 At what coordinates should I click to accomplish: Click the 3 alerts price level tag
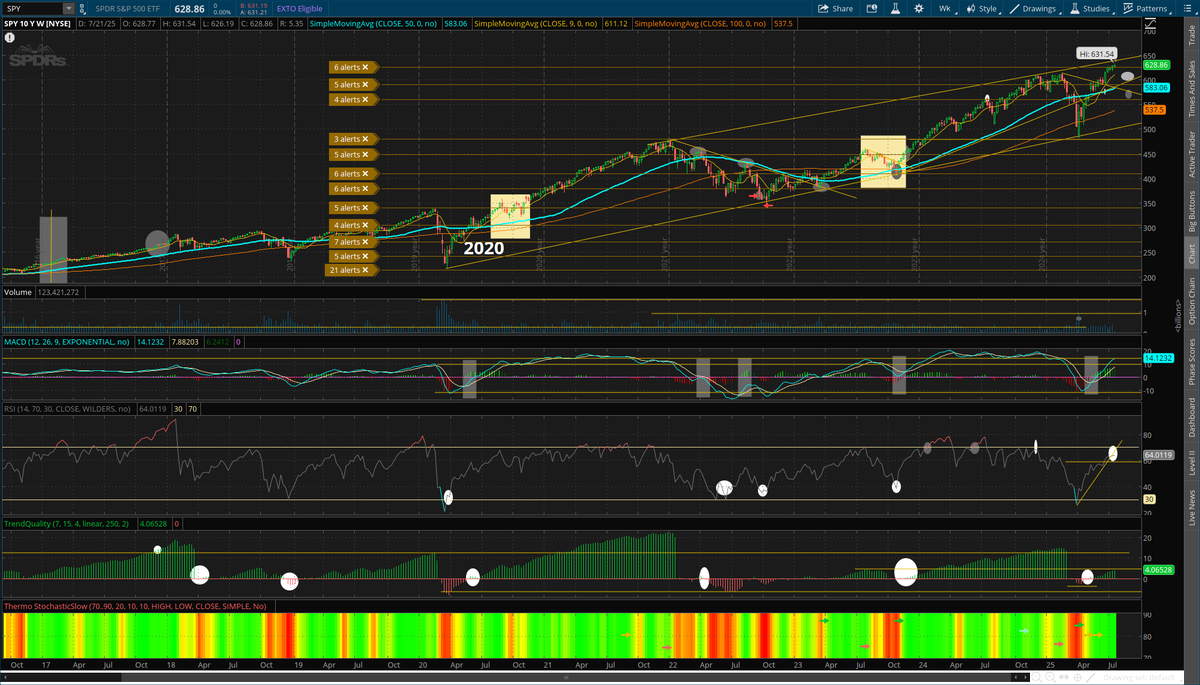[354, 139]
